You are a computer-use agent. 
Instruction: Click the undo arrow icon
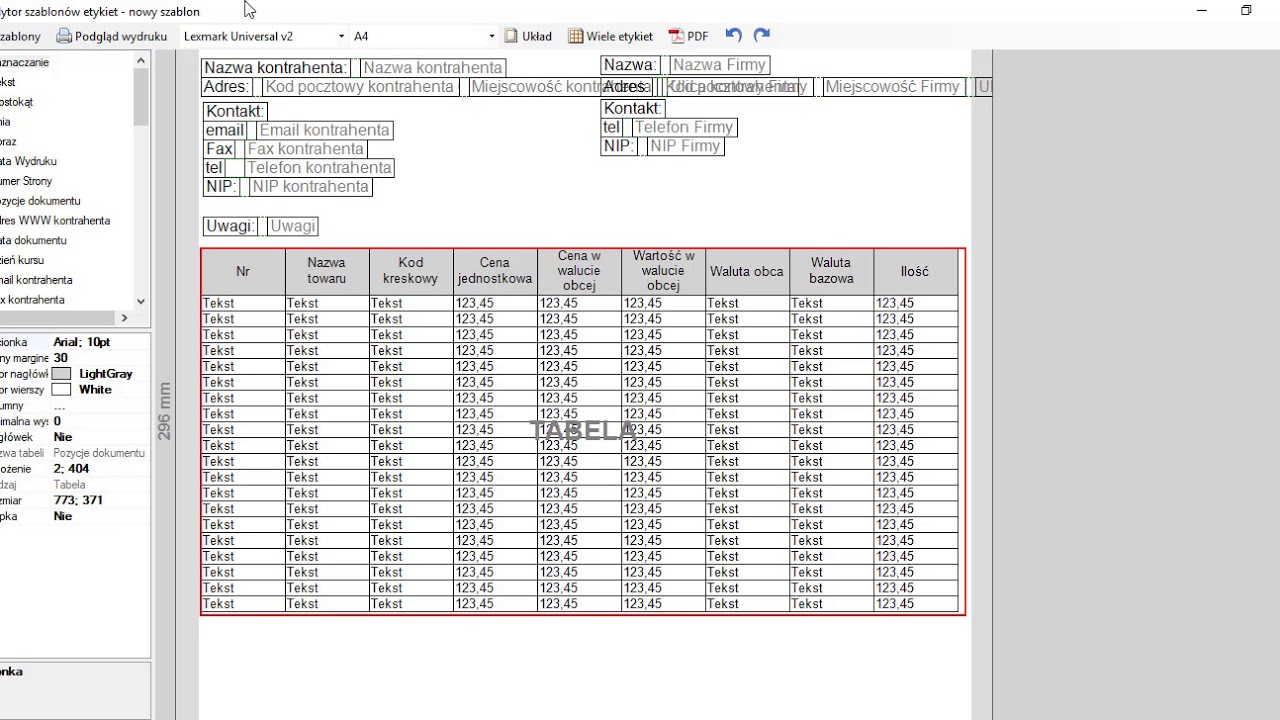coord(734,35)
